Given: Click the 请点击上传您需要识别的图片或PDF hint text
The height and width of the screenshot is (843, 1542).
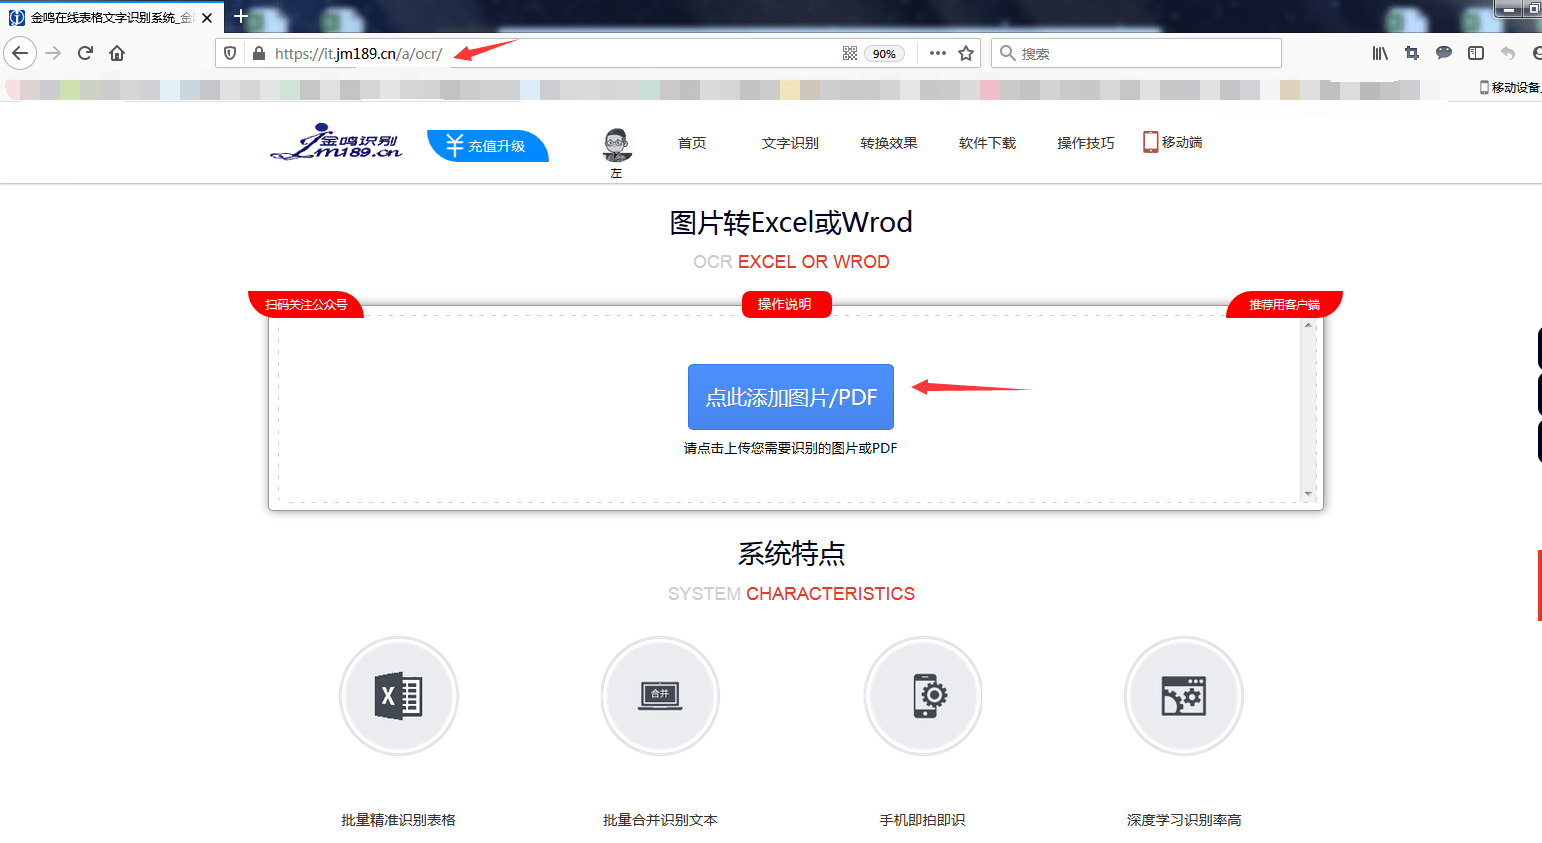Looking at the screenshot, I should pos(790,448).
